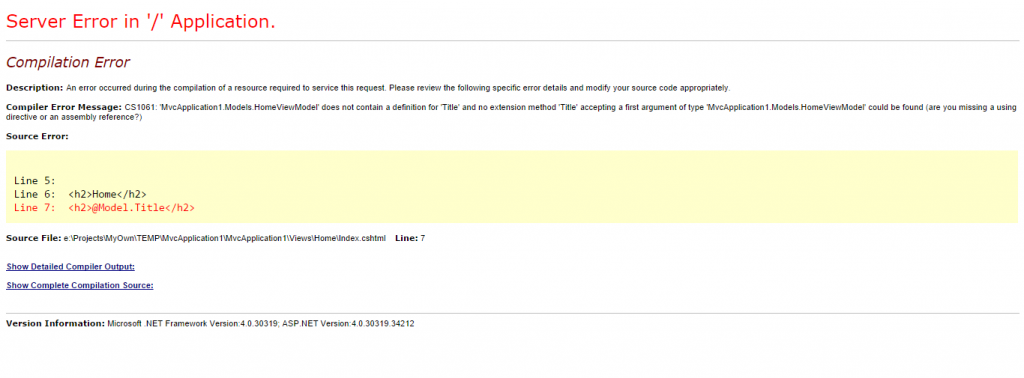Click the Source File label
1024x378 pixels.
coord(33,238)
